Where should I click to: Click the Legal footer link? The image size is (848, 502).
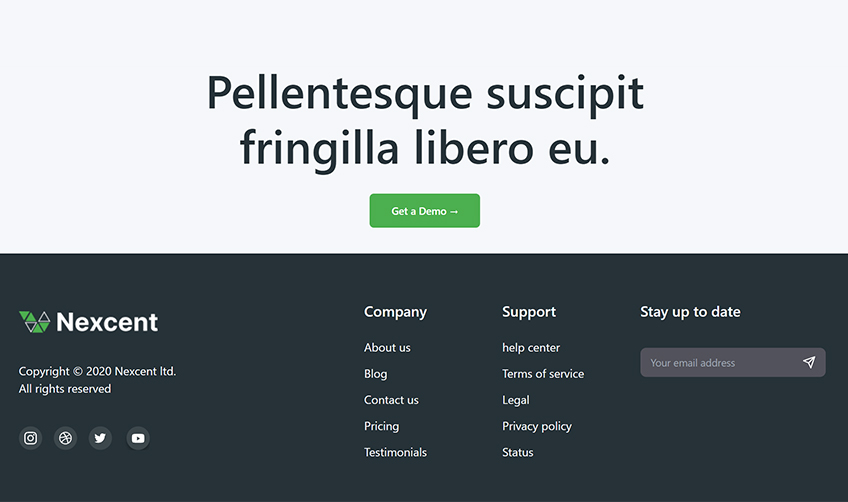coord(516,400)
